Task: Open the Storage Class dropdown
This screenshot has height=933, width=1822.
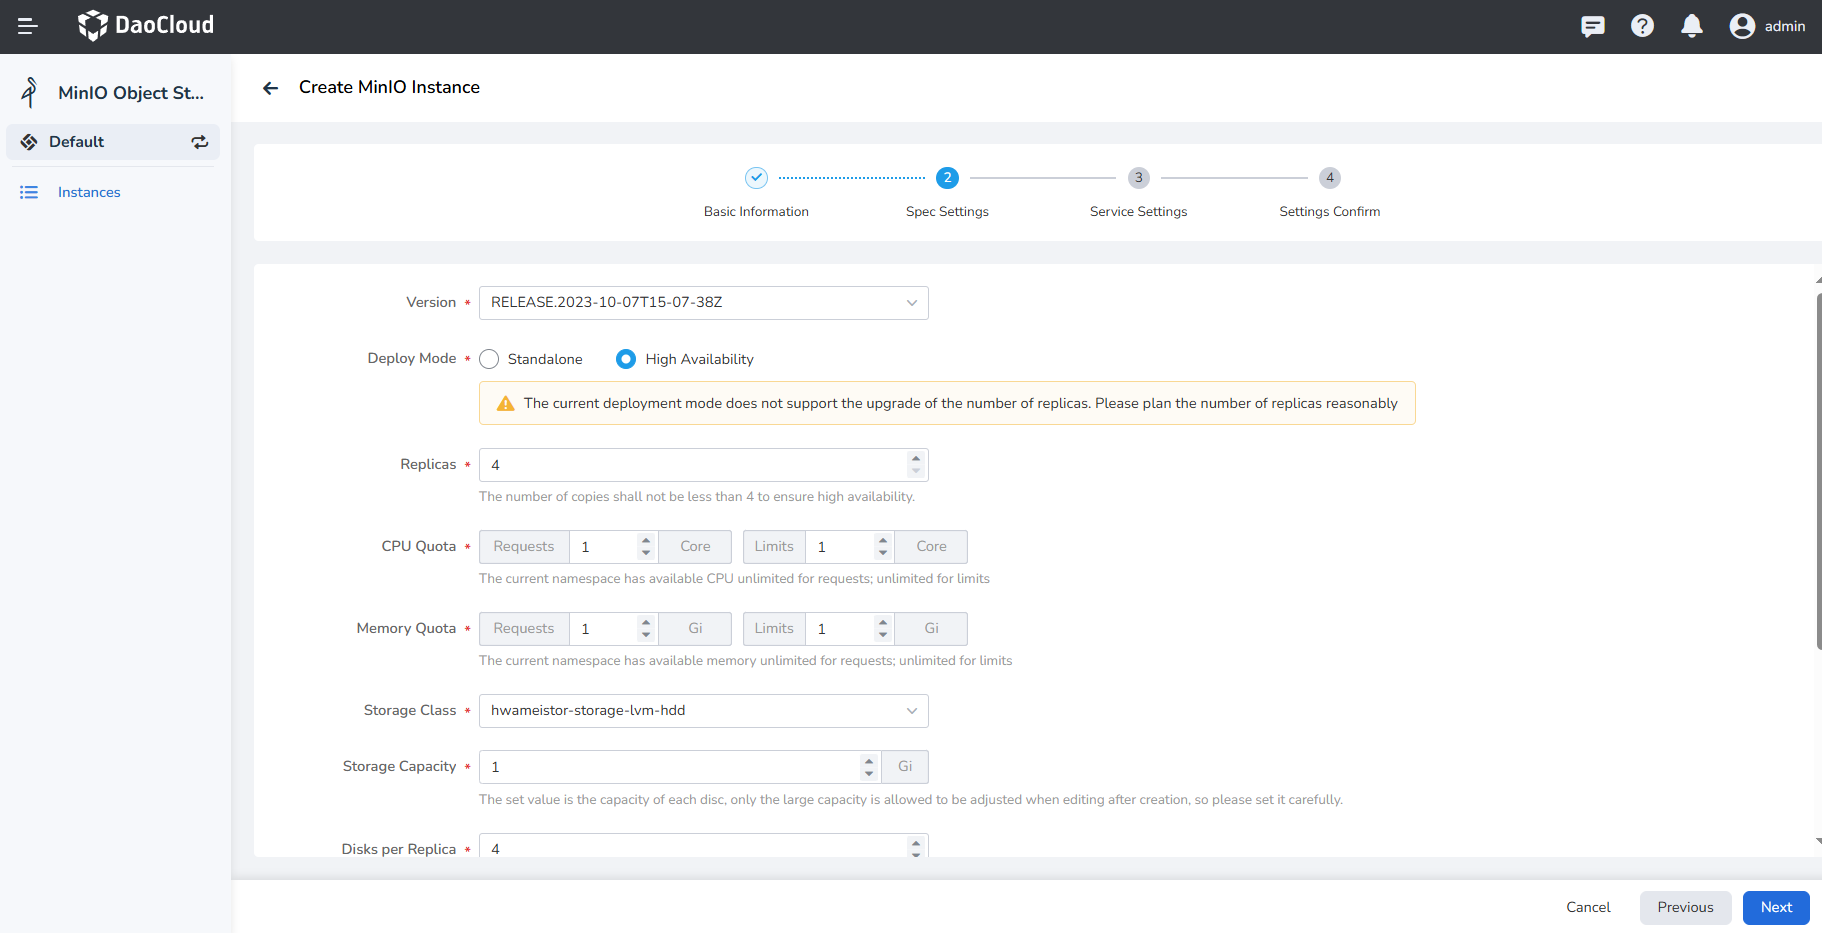Action: pos(703,711)
